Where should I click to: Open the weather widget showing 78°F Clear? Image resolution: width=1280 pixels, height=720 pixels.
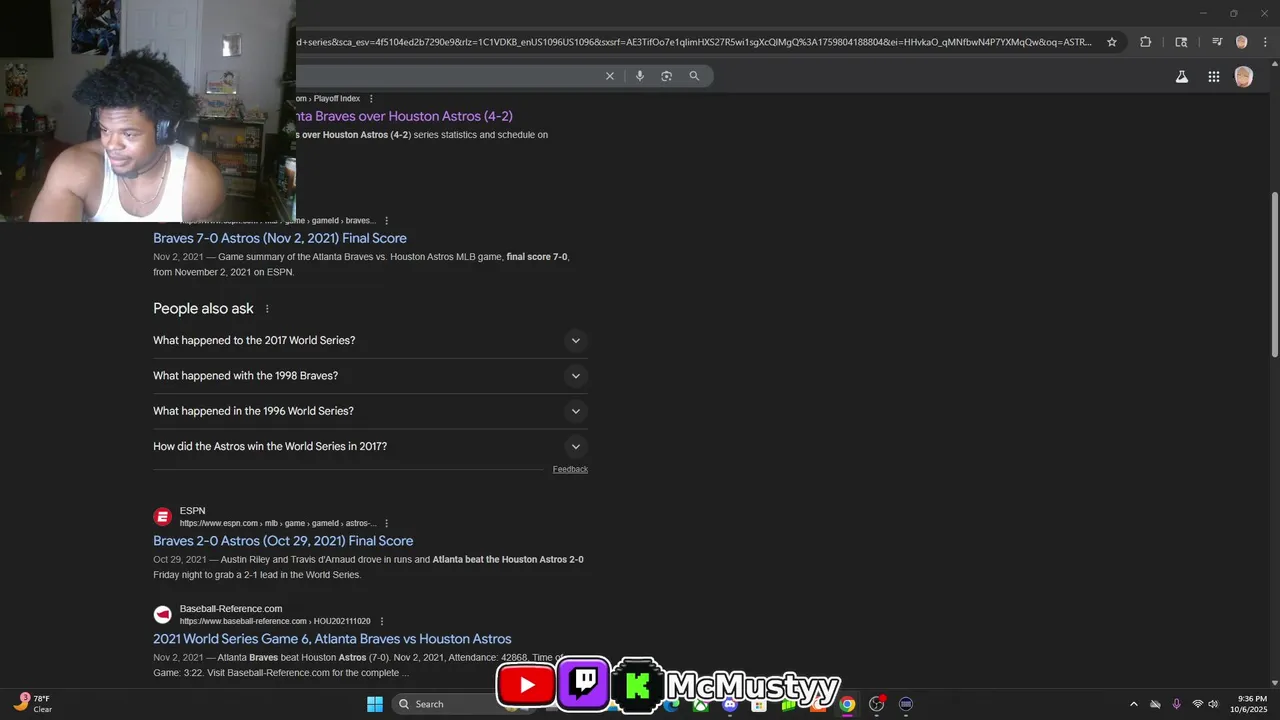click(32, 704)
